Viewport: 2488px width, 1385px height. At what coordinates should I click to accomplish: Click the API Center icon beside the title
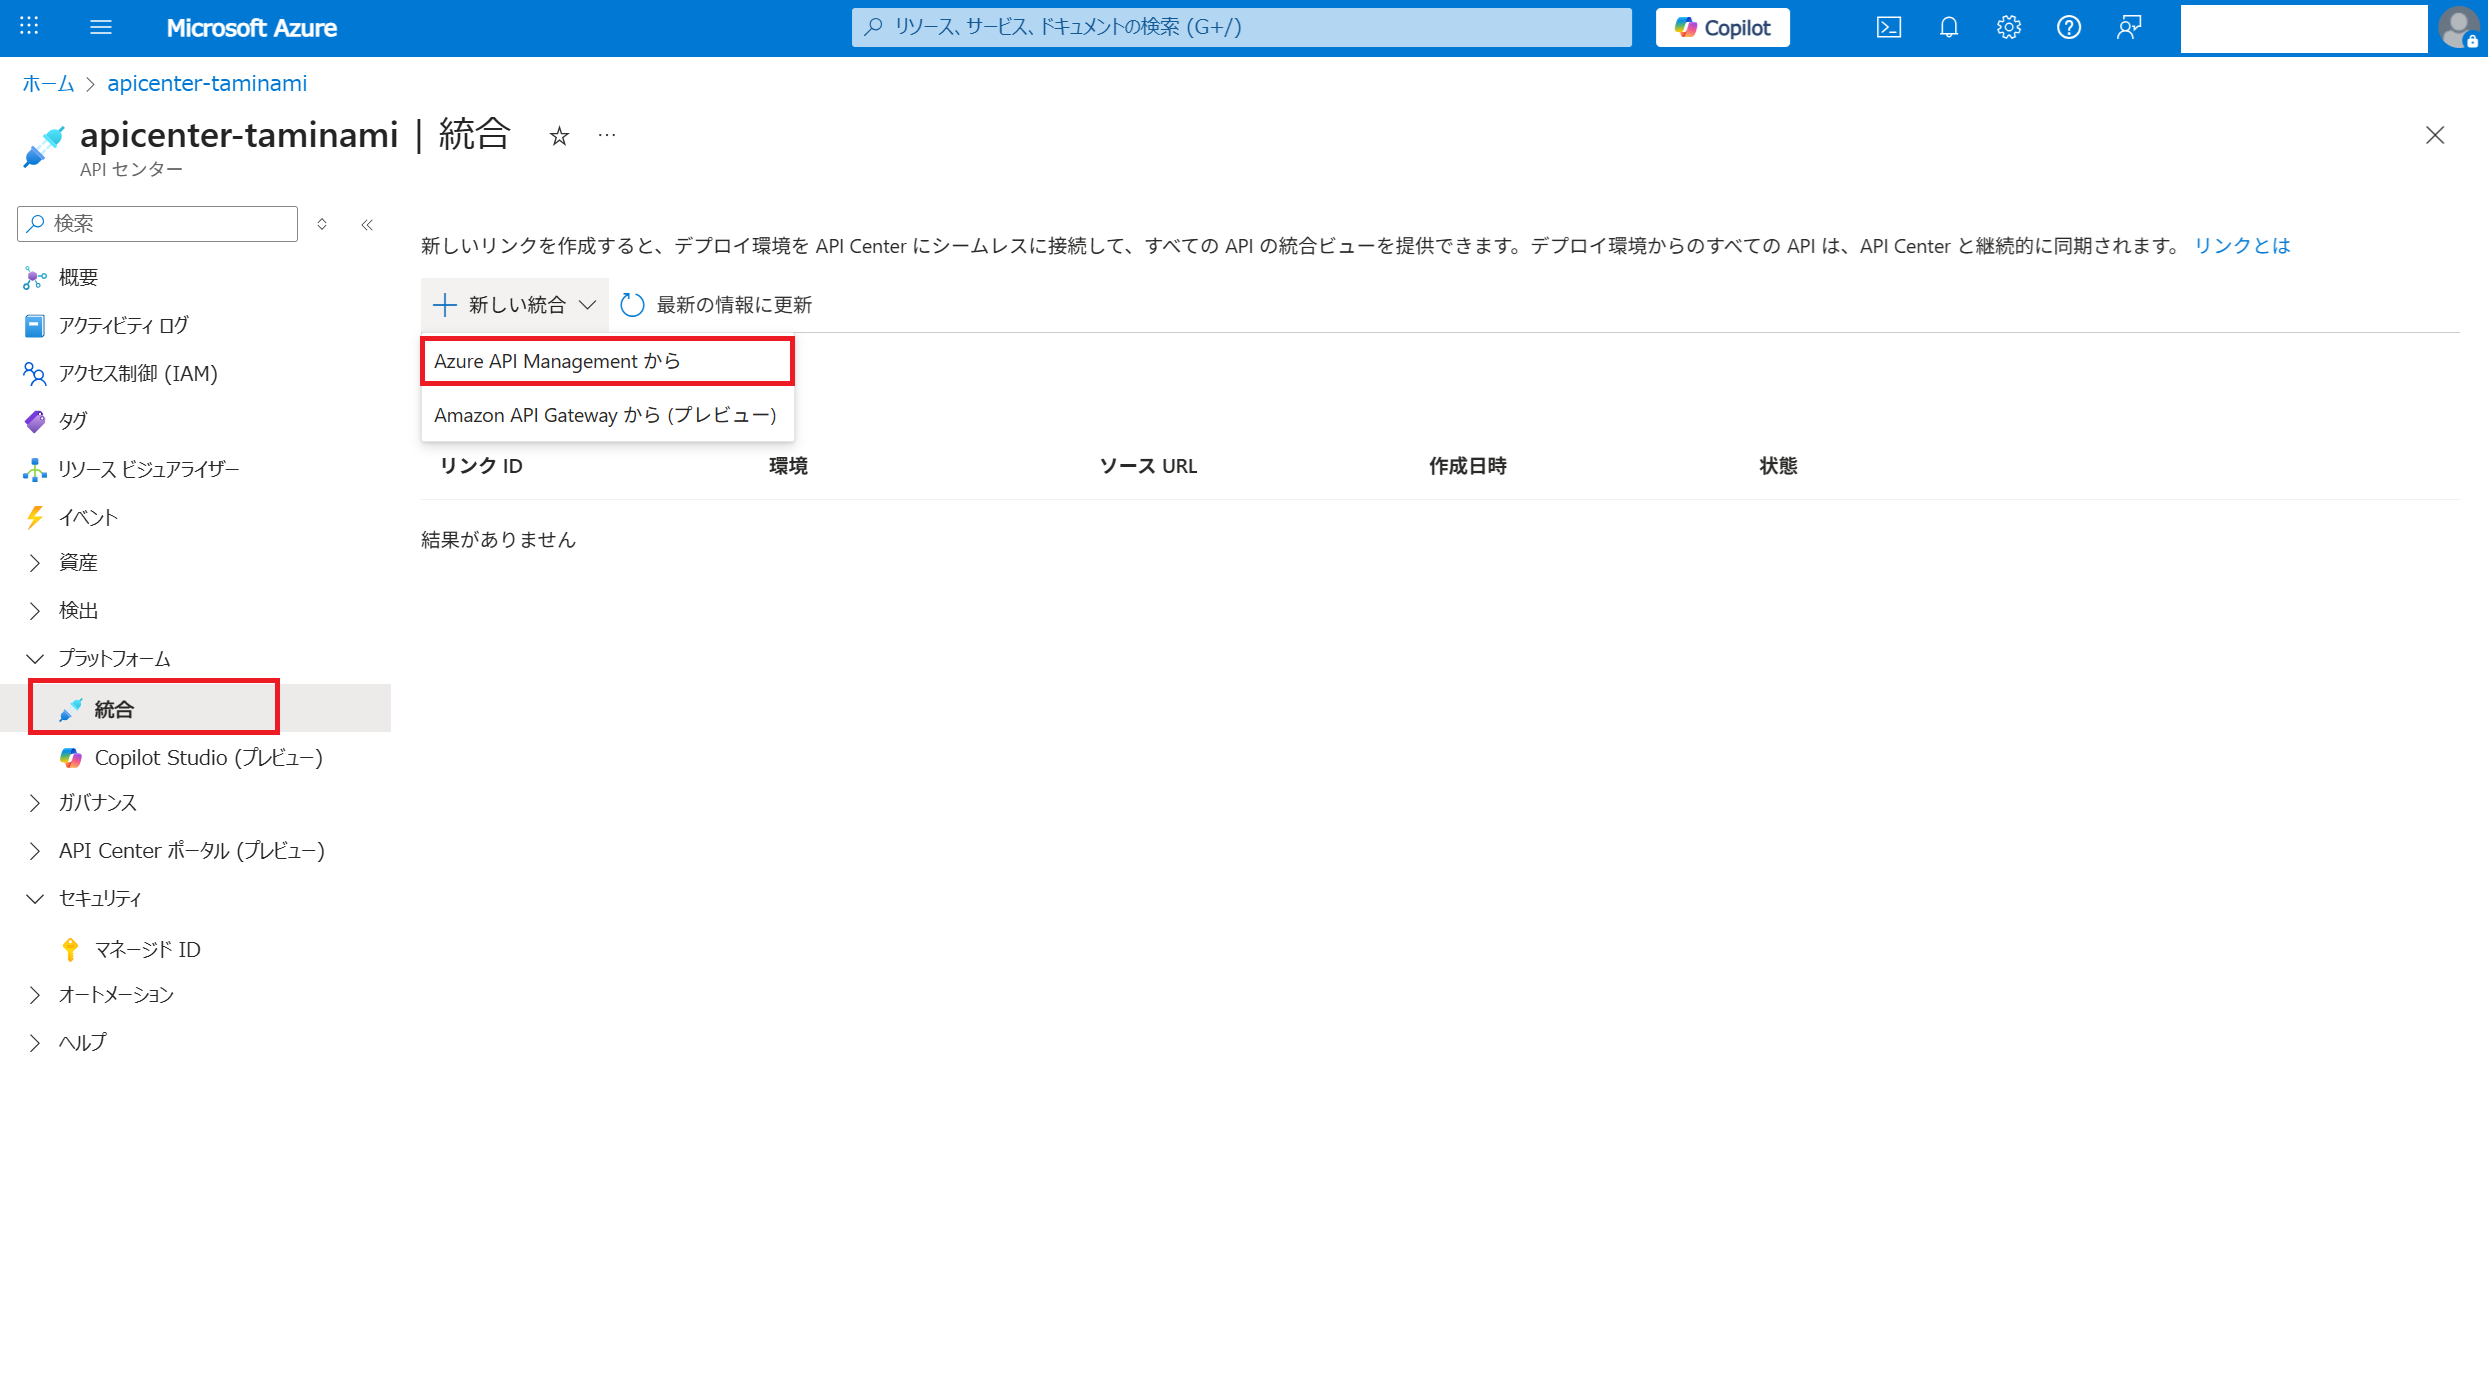point(44,146)
